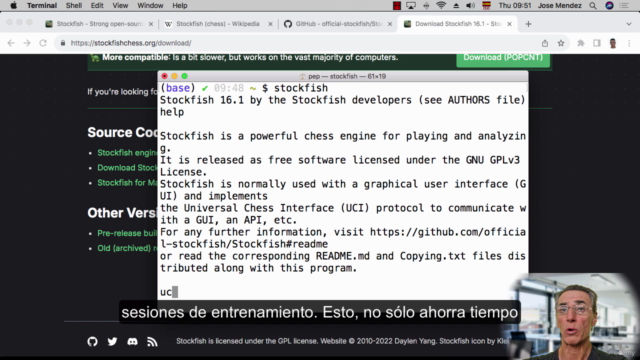
Task: Open the Stockfish engine source link
Action: pyautogui.click(x=127, y=153)
